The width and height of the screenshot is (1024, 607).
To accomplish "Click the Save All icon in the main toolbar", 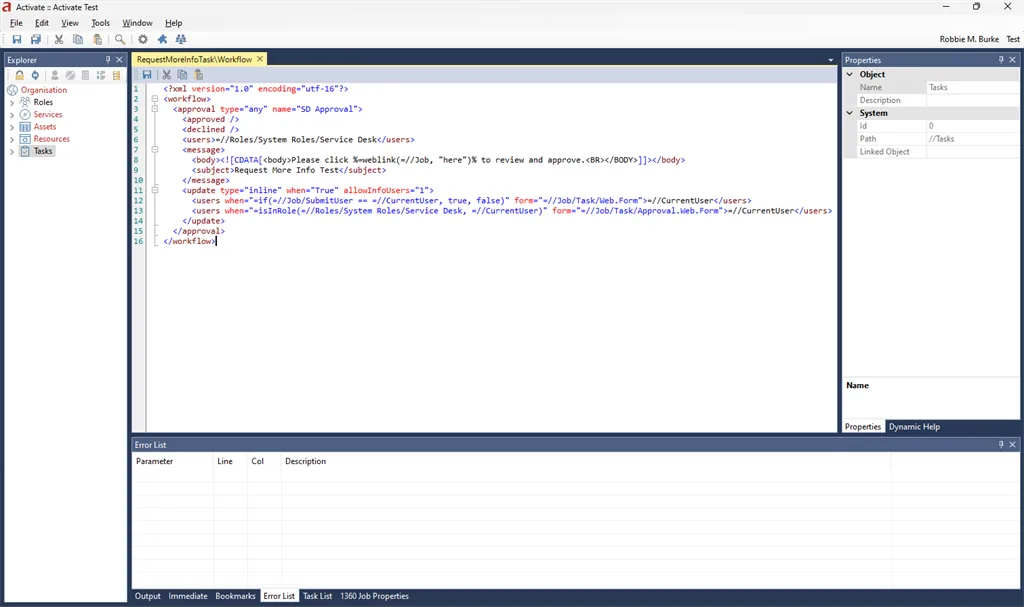I will pos(36,39).
